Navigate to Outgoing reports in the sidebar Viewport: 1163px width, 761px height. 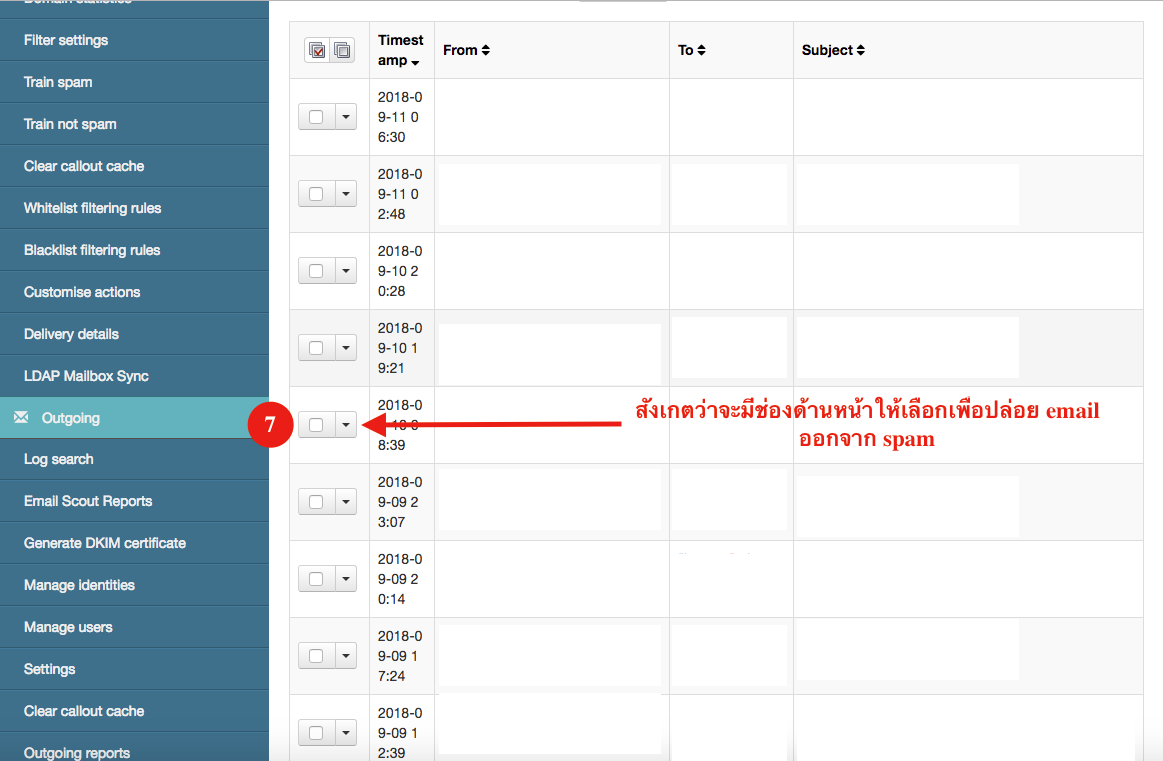[78, 752]
